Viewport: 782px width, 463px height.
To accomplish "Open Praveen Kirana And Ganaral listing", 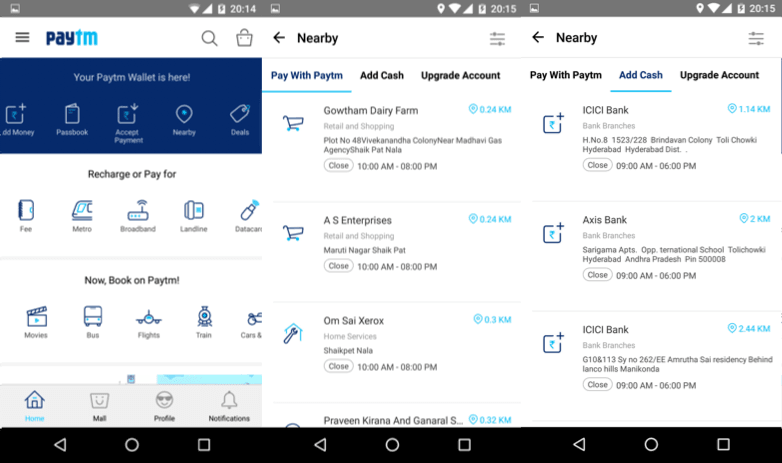I will pyautogui.click(x=392, y=417).
